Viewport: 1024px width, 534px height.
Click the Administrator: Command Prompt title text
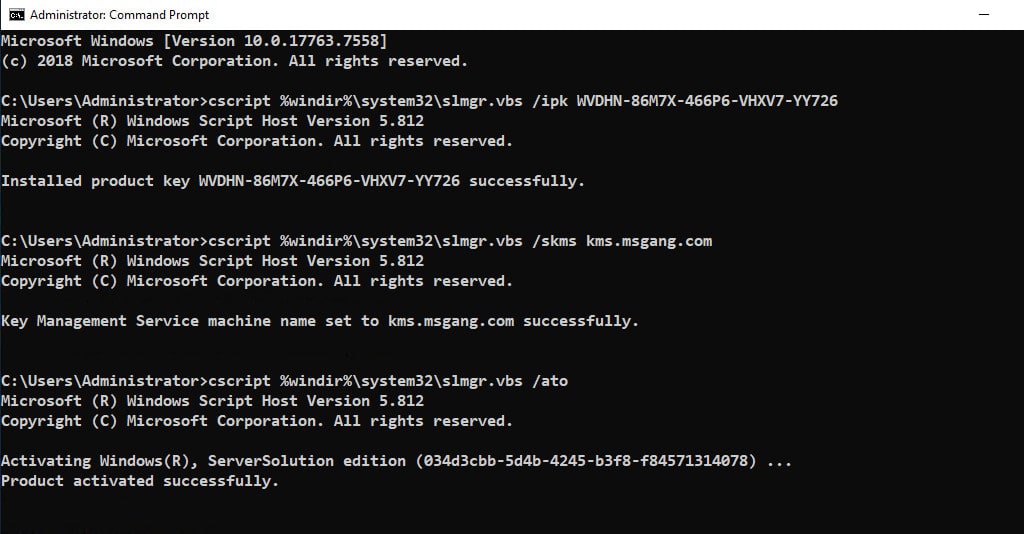(x=120, y=14)
